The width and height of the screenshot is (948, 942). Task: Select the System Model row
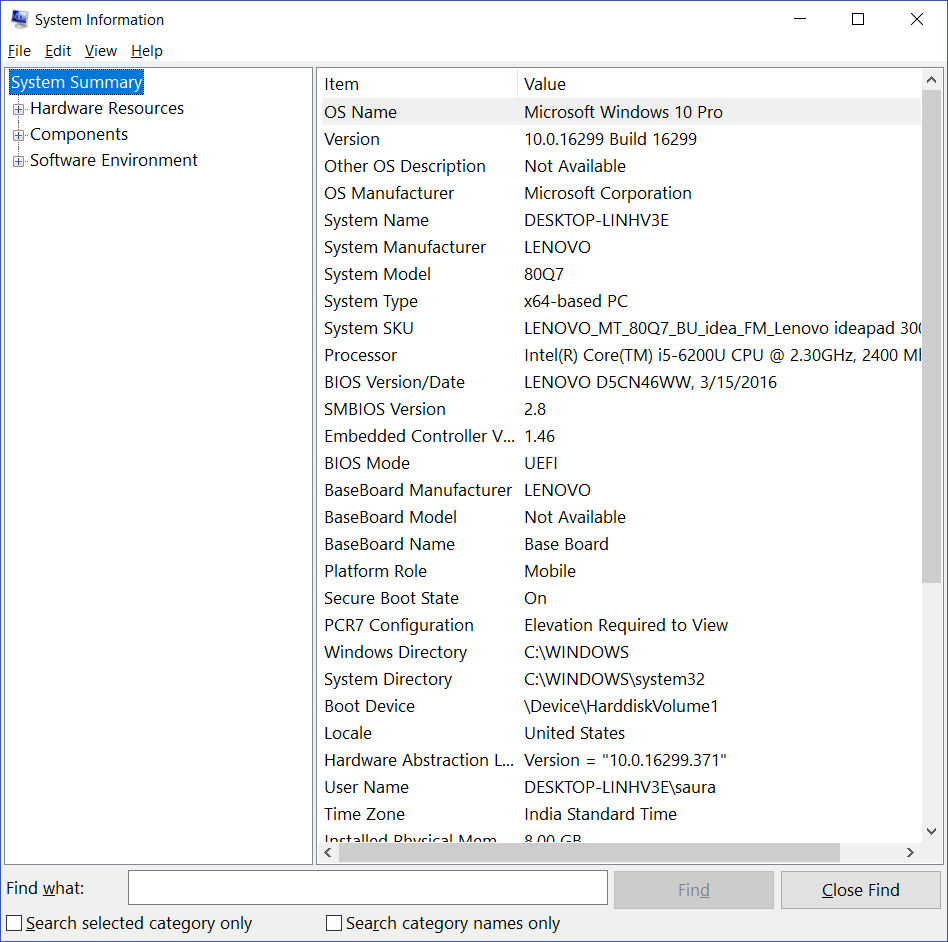621,274
